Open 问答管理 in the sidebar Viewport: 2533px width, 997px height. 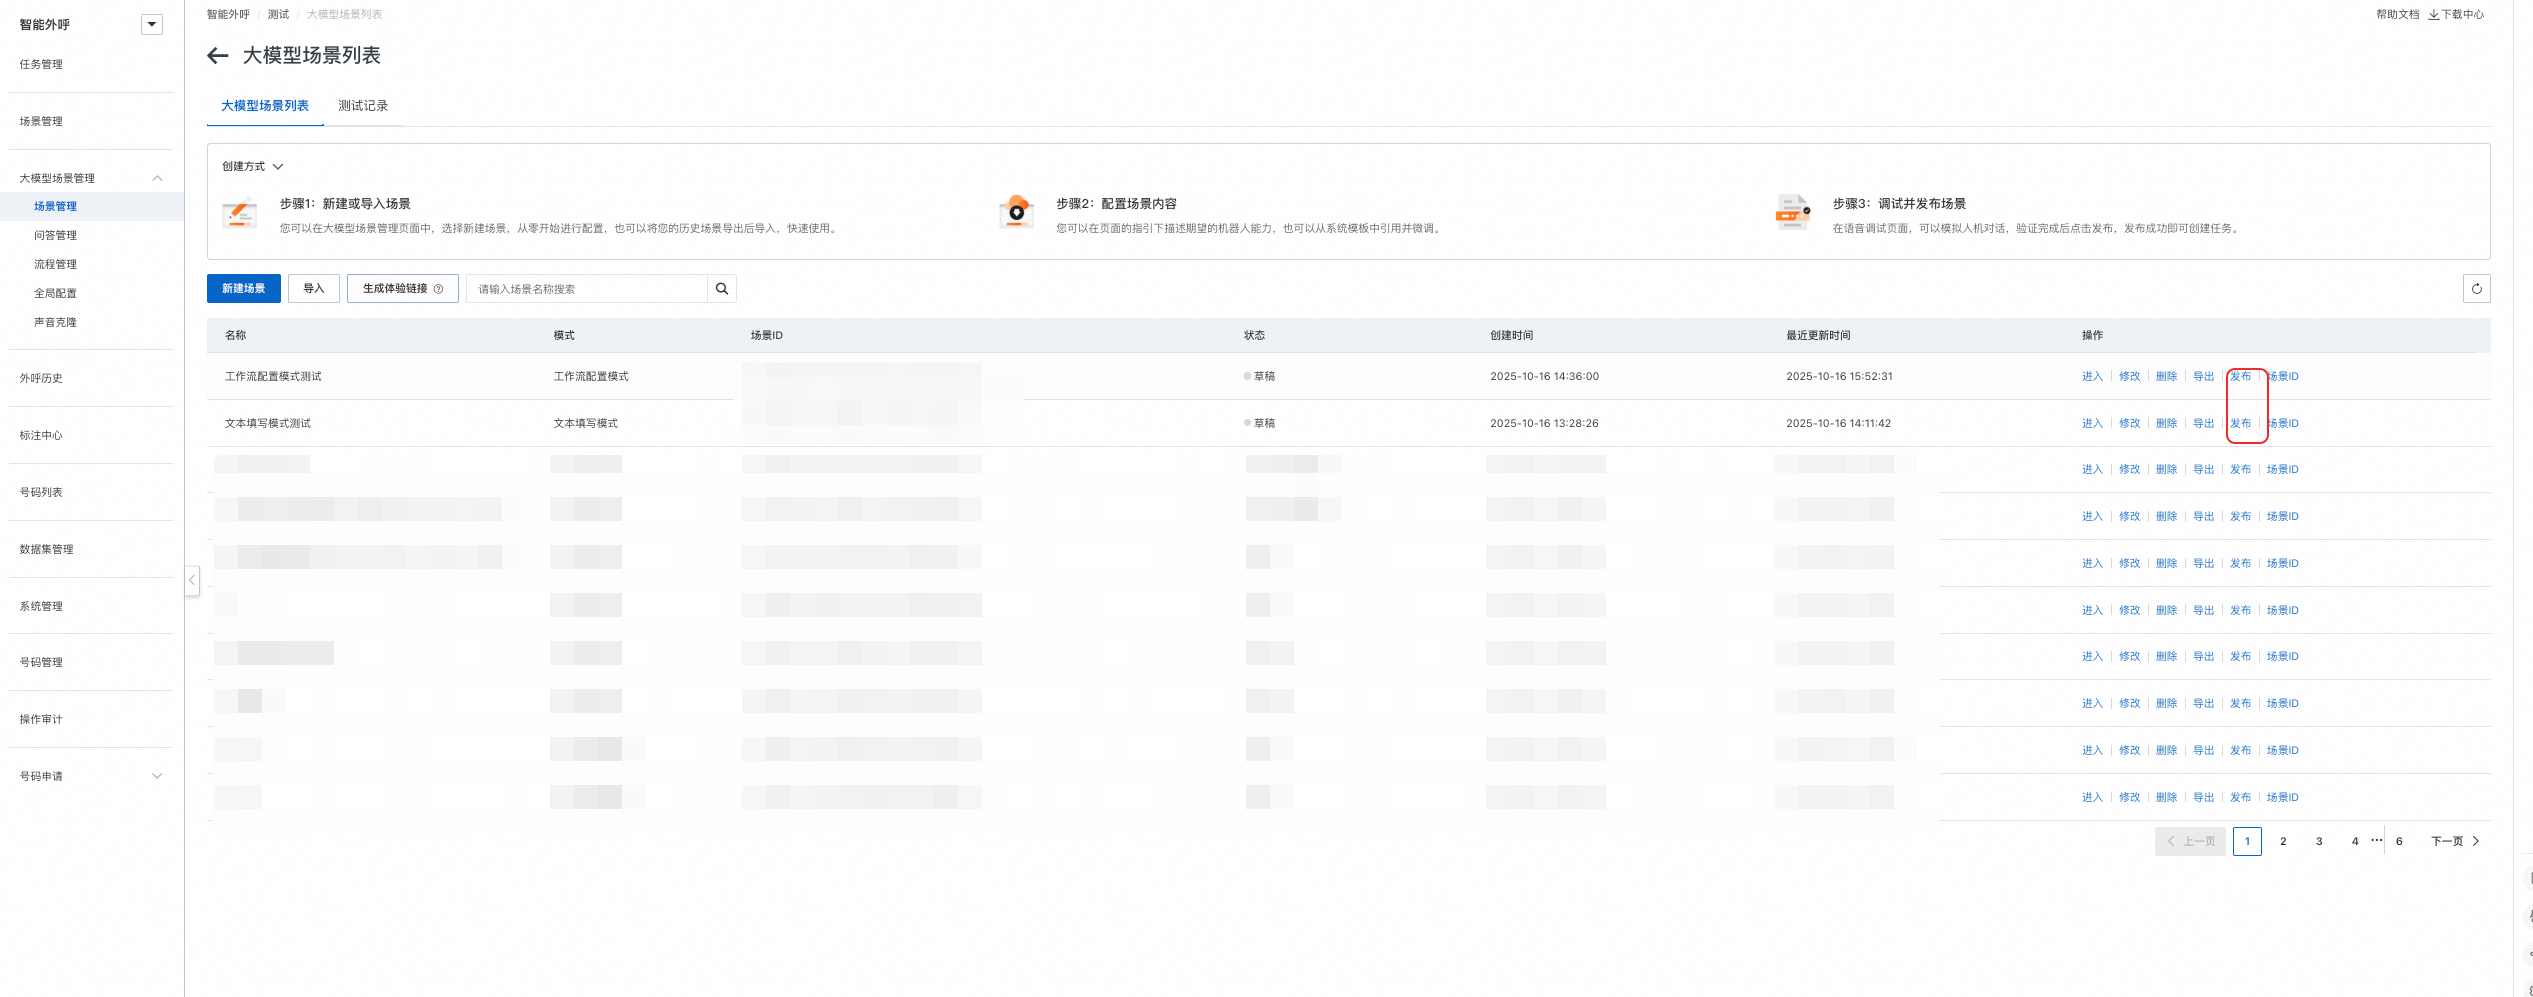[x=56, y=235]
